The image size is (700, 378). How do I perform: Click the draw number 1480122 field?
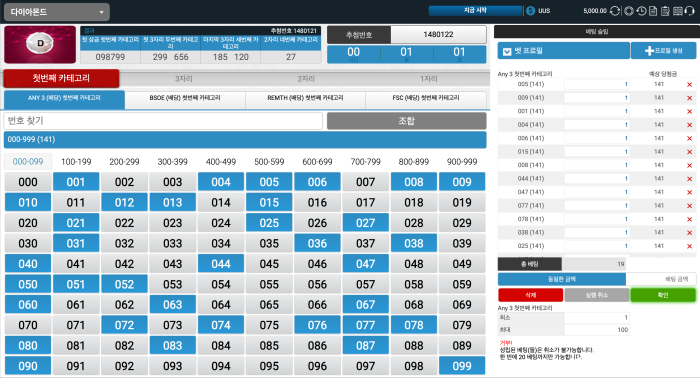point(438,34)
